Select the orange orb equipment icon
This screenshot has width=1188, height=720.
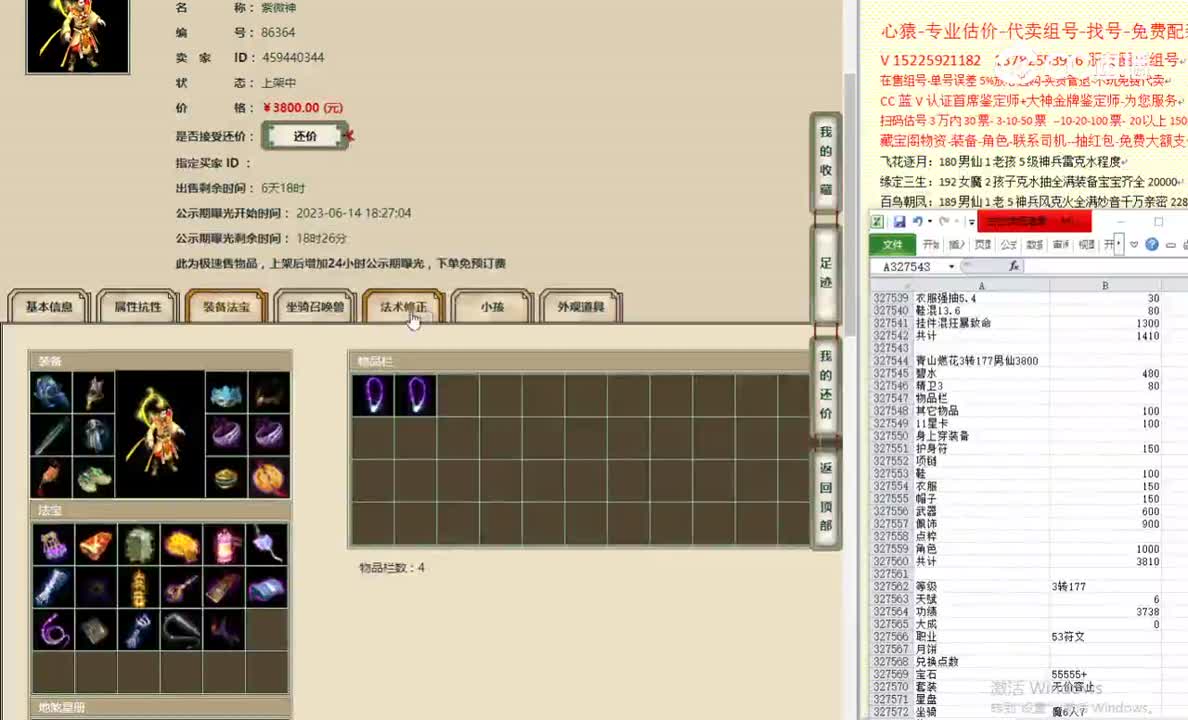tap(269, 477)
